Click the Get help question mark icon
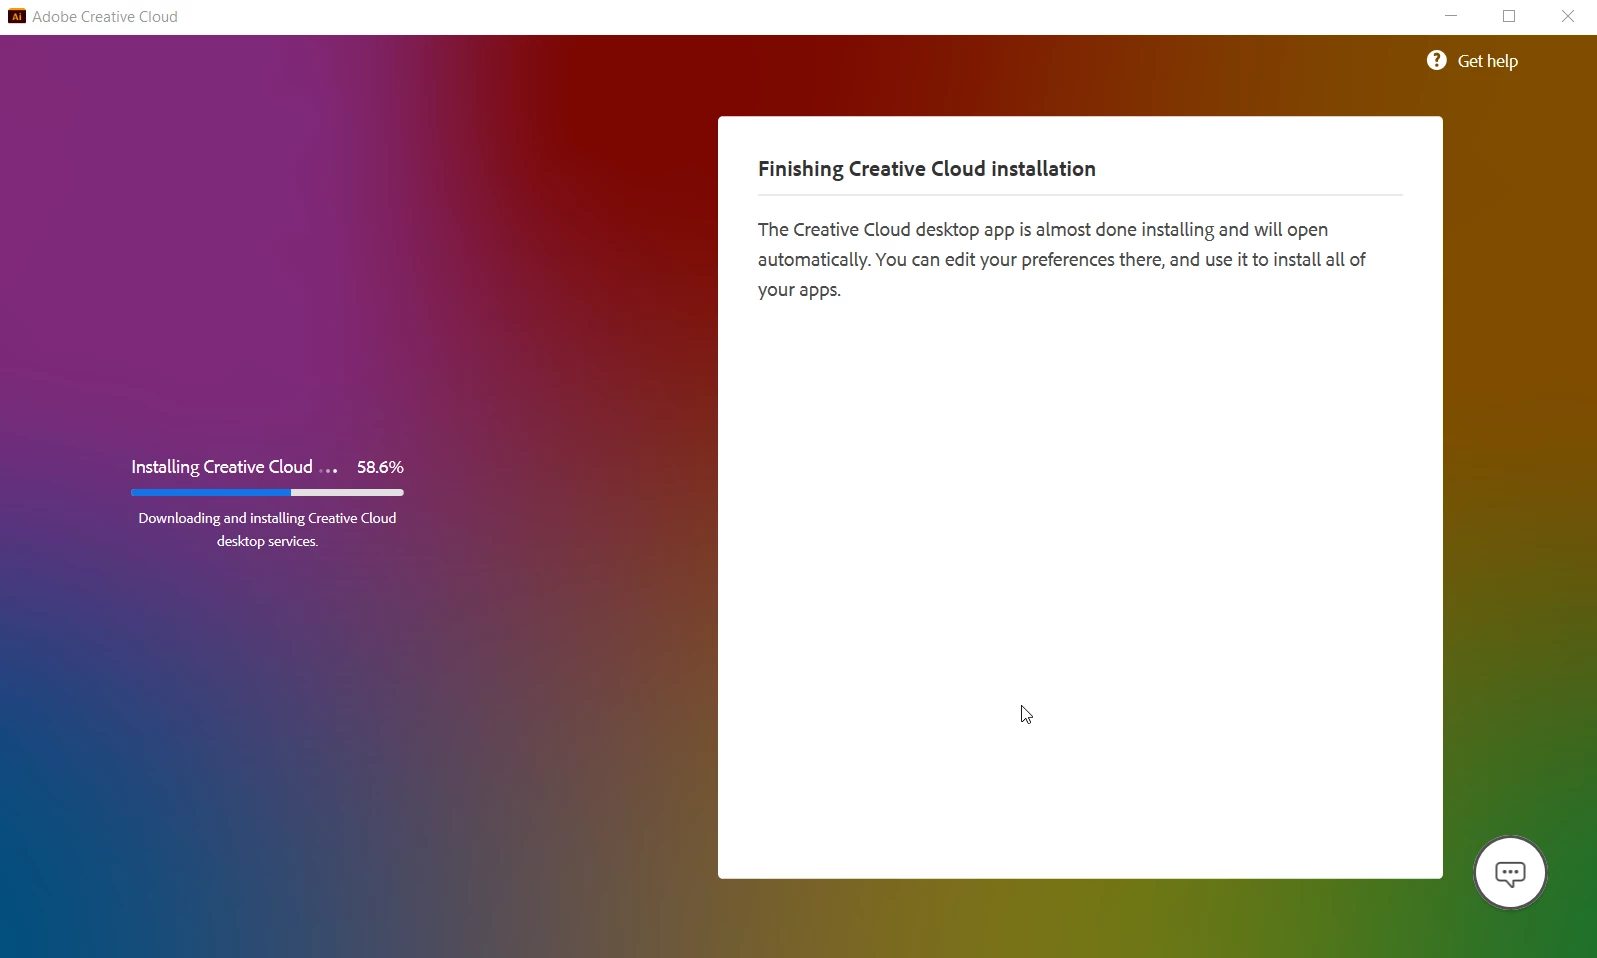The image size is (1597, 958). (x=1436, y=61)
